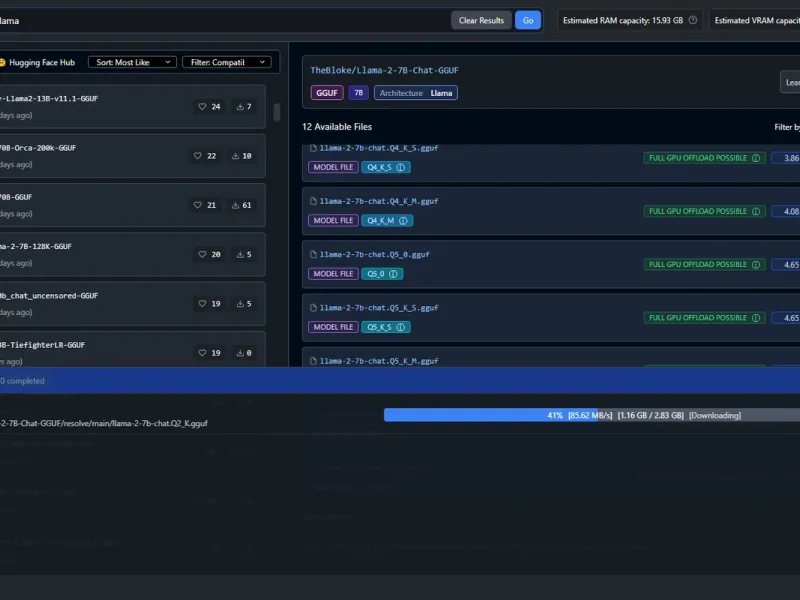Click info icon on Q5_K_S badge

(x=401, y=327)
